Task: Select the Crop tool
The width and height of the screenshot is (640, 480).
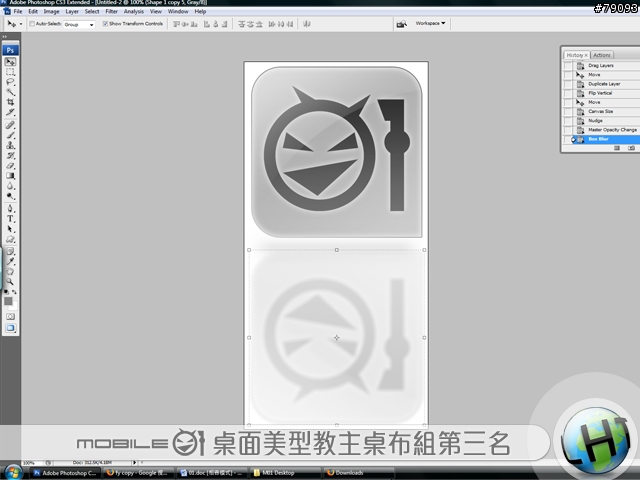Action: [10, 102]
